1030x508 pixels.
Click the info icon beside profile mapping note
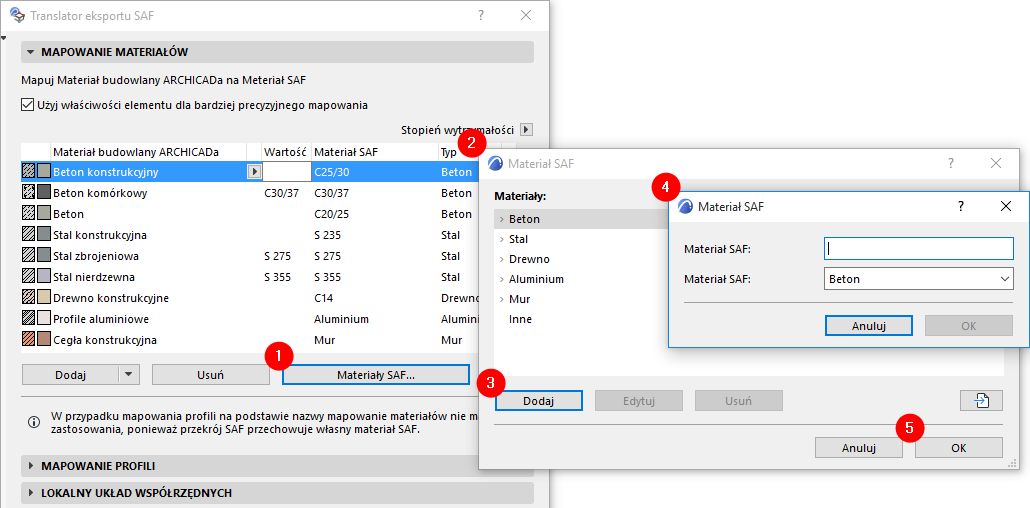[x=33, y=423]
